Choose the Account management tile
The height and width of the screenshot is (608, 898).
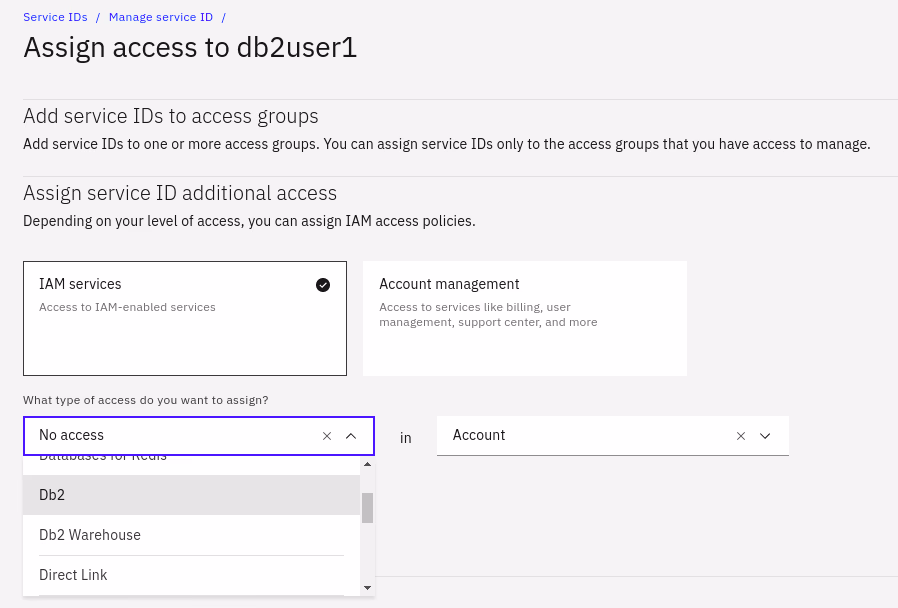524,318
